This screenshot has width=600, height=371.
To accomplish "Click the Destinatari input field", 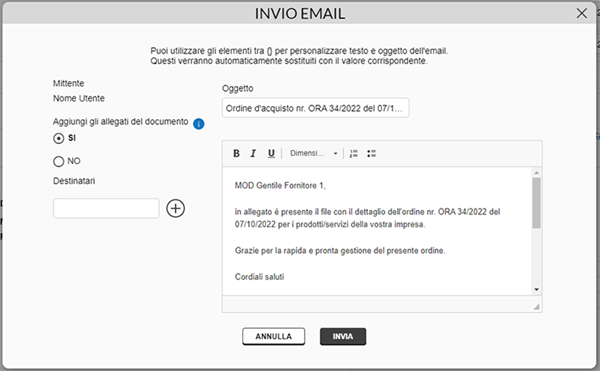I will [106, 208].
